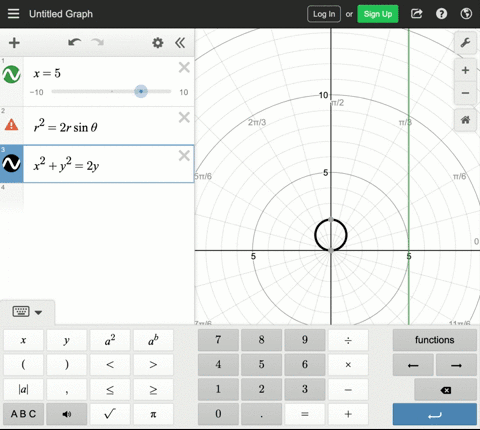Click the greater than key

click(x=153, y=365)
